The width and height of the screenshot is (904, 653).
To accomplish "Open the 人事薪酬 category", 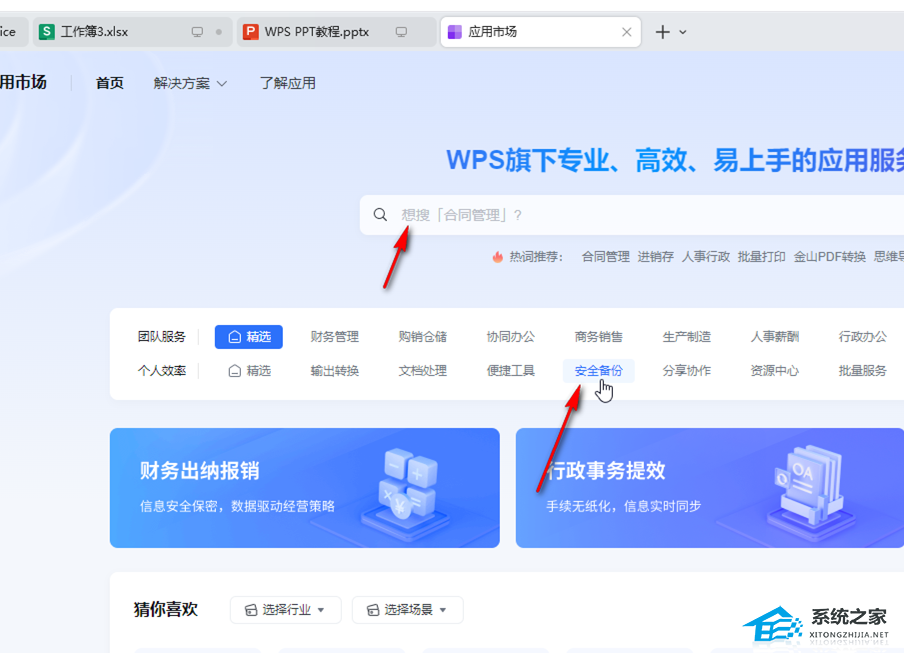I will pos(774,337).
